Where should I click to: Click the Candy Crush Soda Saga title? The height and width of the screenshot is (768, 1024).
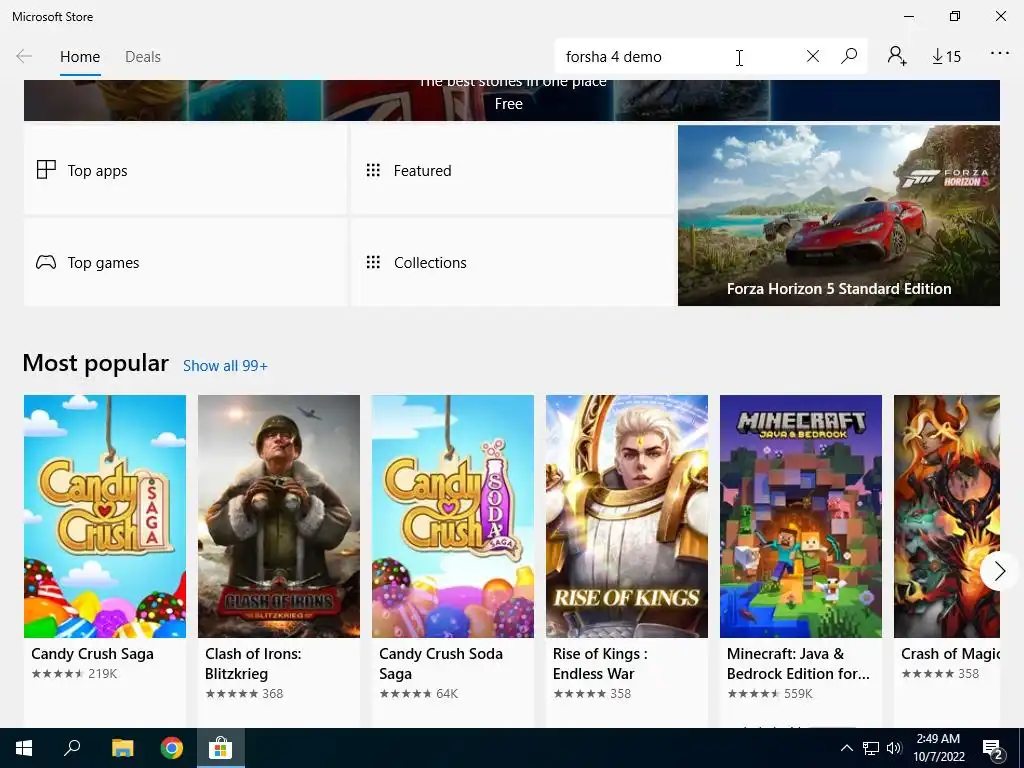coord(441,664)
